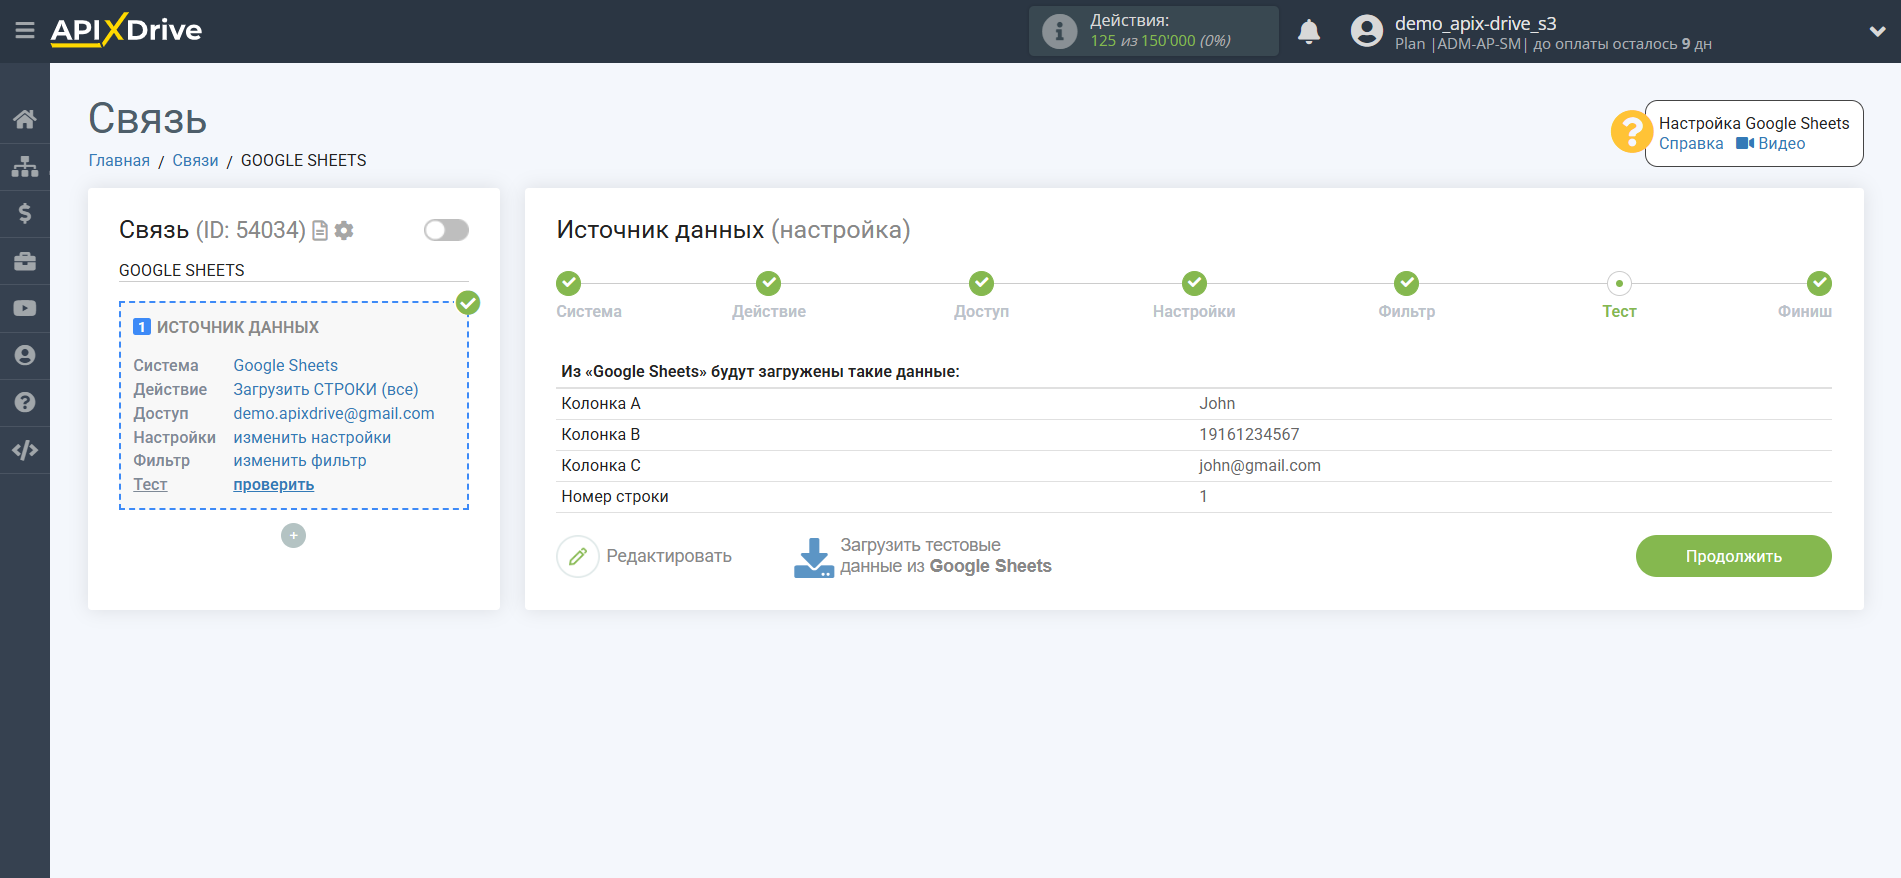Click the account avatar icon
This screenshot has width=1901, height=878.
pos(1366,31)
